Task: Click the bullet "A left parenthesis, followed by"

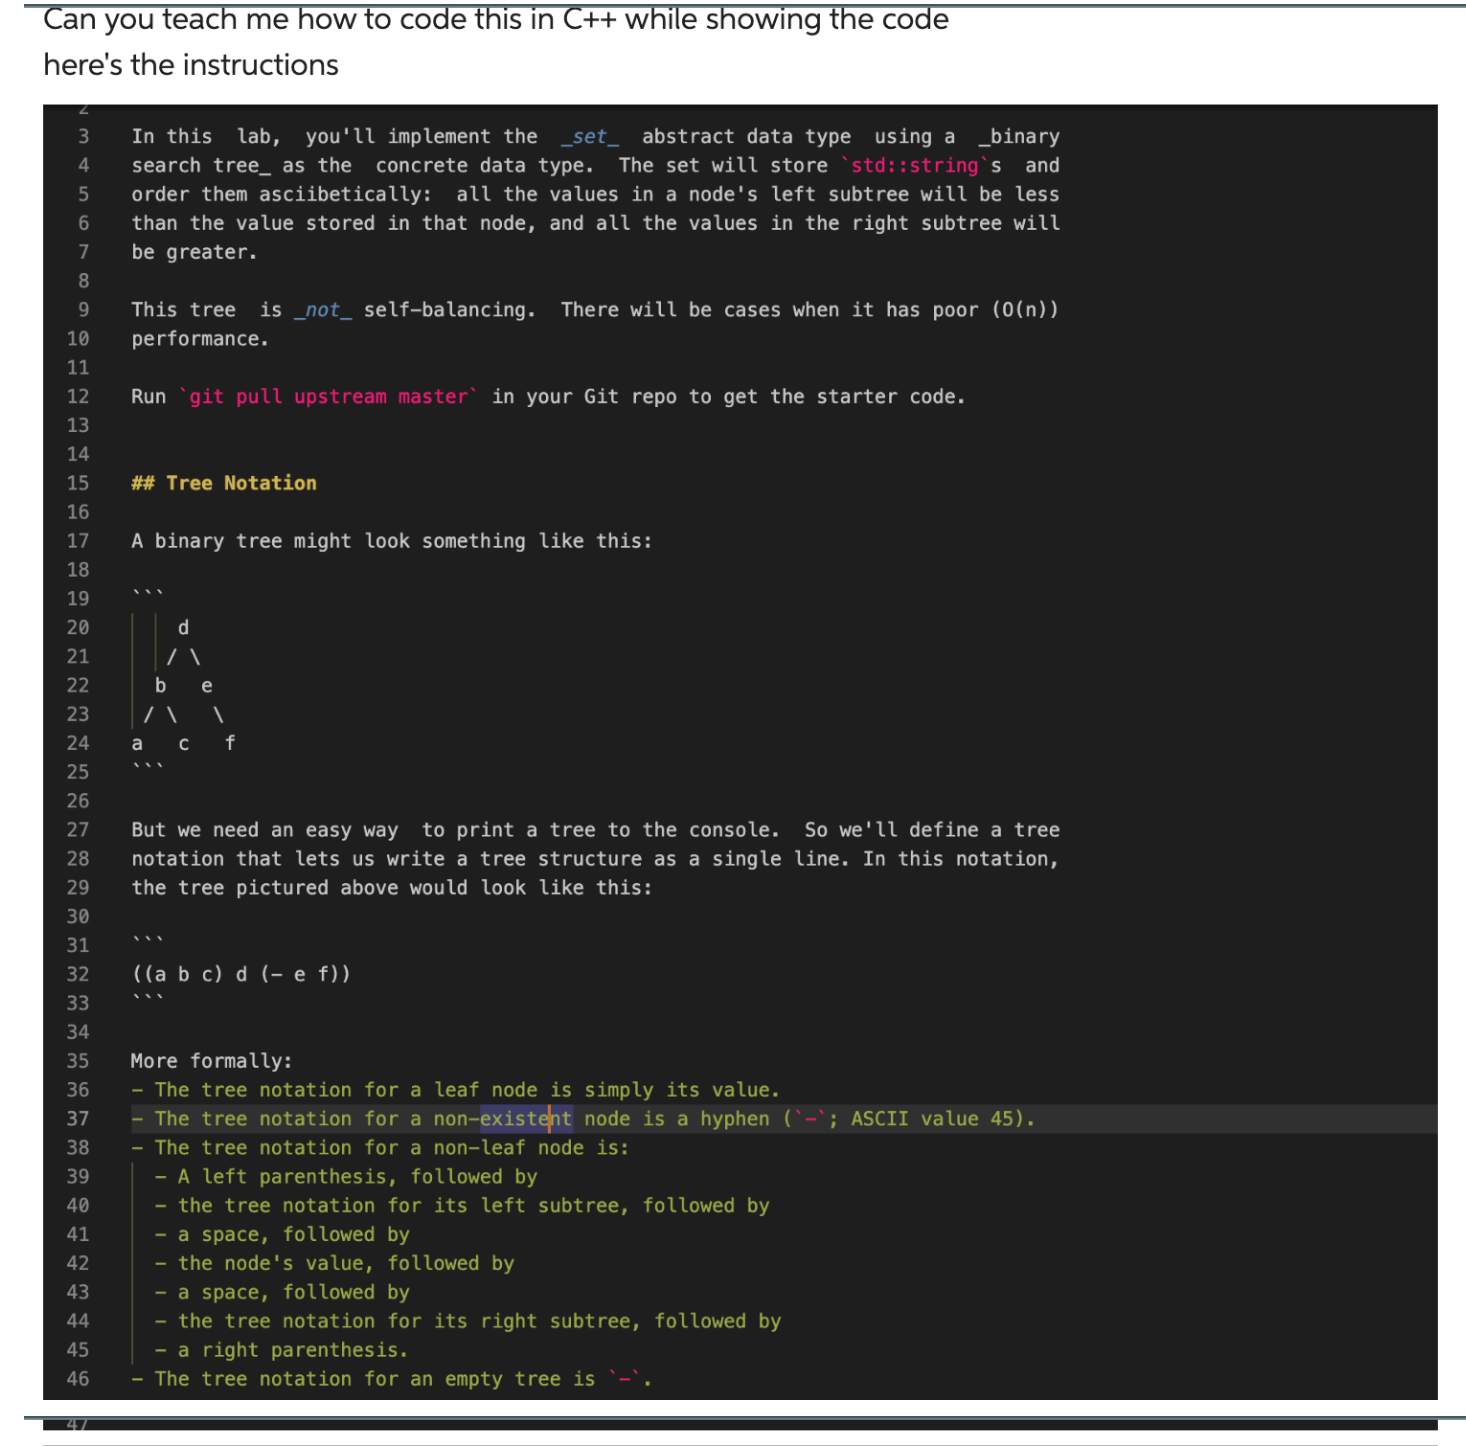Action: click(345, 1176)
